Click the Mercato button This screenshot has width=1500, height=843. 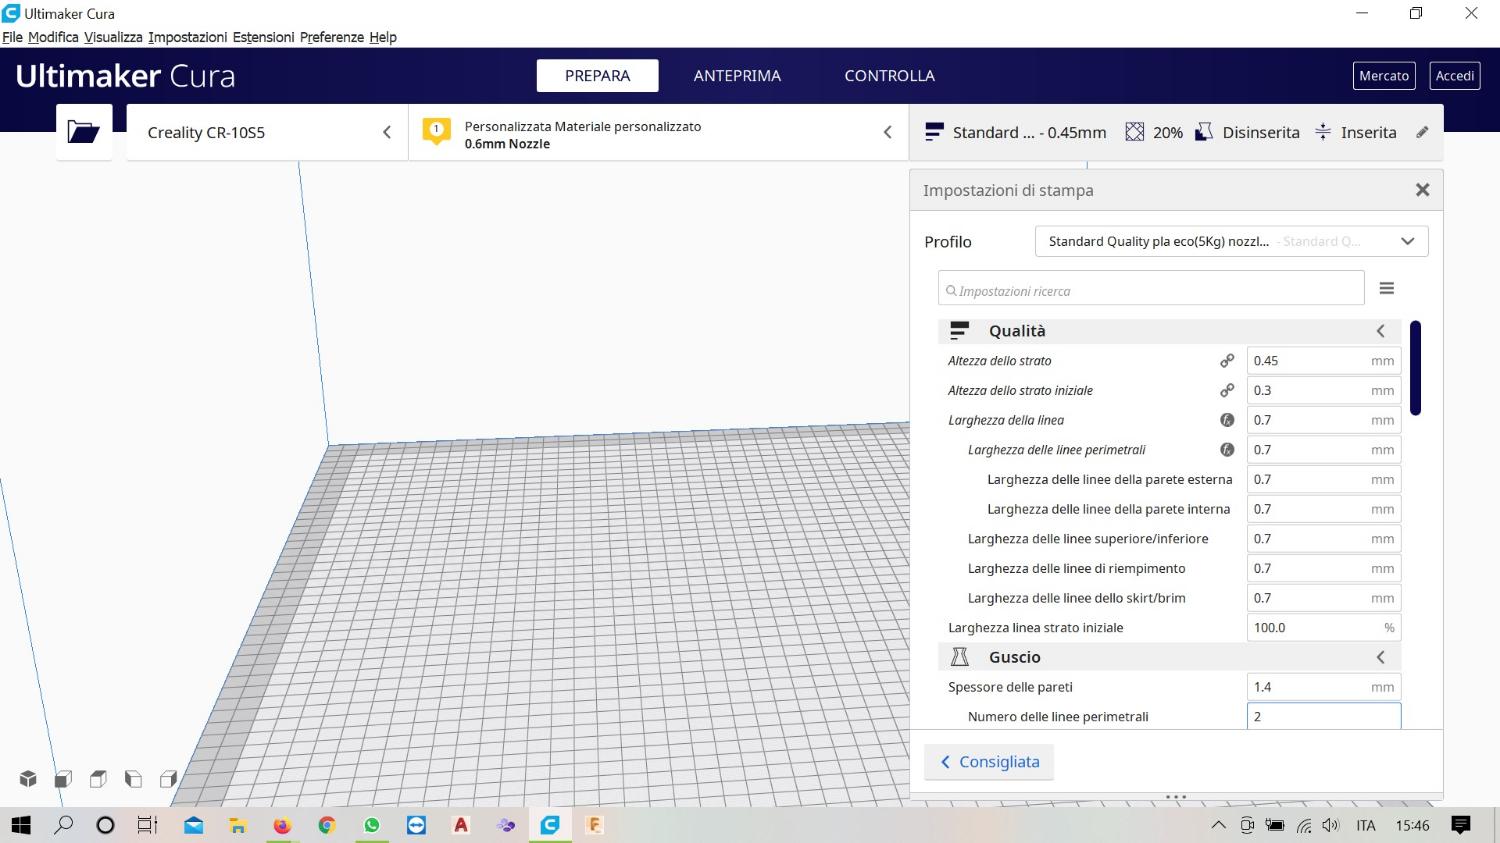[1384, 76]
